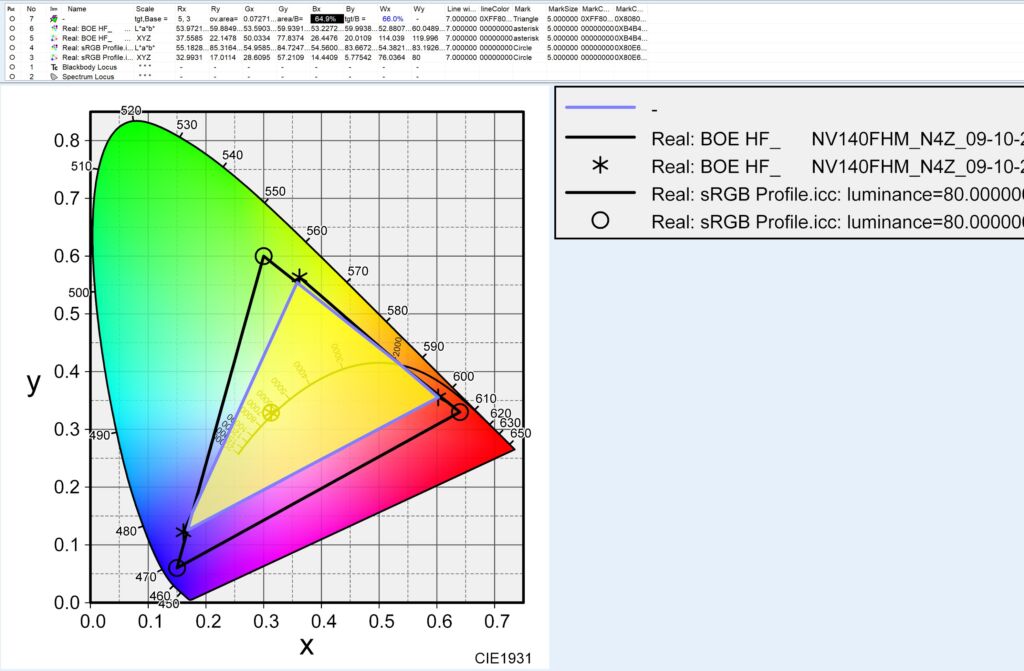Click the Rx value 55.1828 cell
The height and width of the screenshot is (671, 1024).
click(x=191, y=48)
